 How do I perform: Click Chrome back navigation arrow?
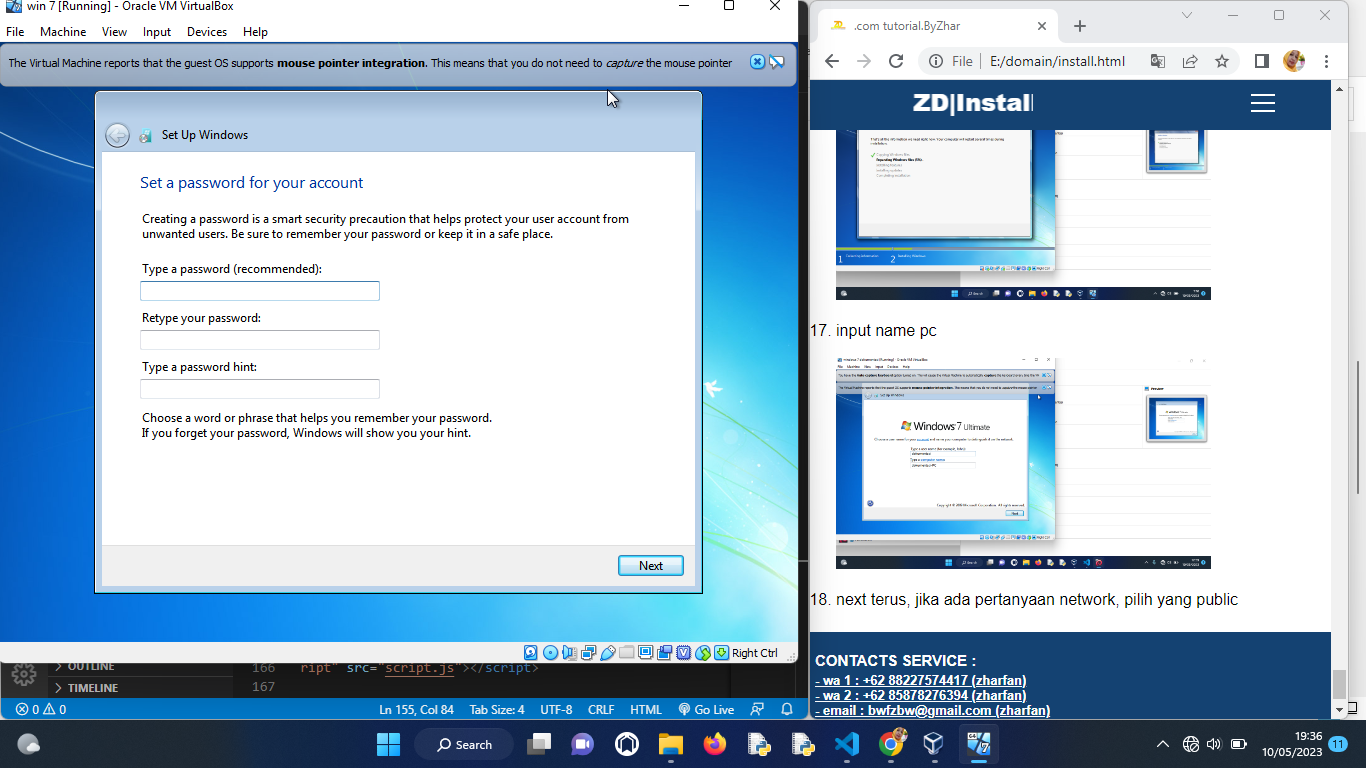pos(832,61)
